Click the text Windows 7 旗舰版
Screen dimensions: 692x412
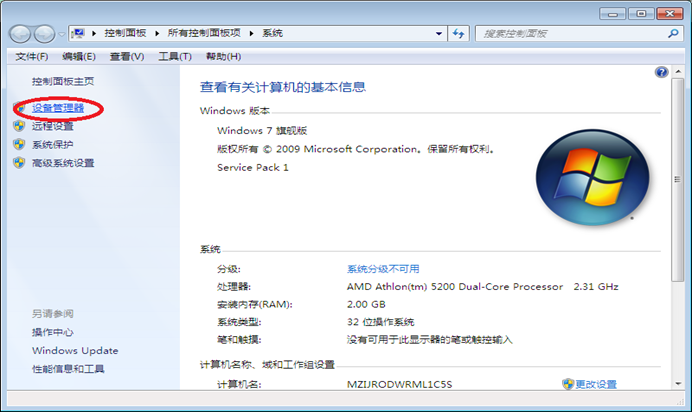[x=262, y=131]
